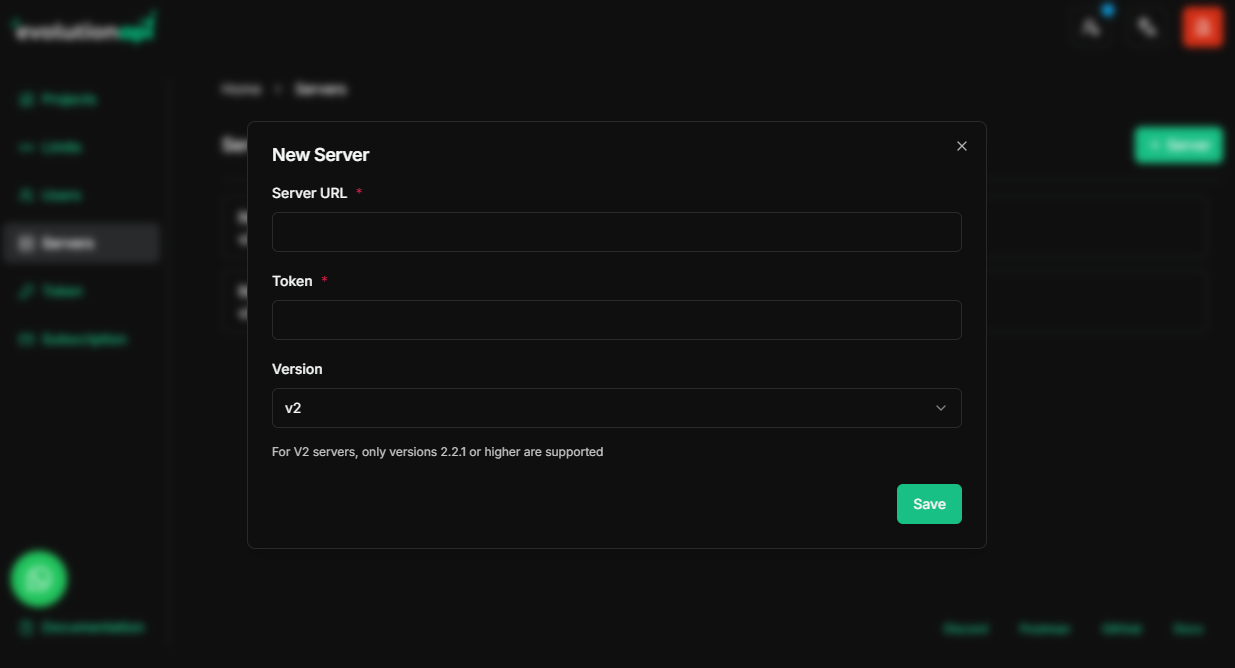This screenshot has height=668, width=1235.
Task: Open the Token sidebar item
Action: pyautogui.click(x=81, y=291)
